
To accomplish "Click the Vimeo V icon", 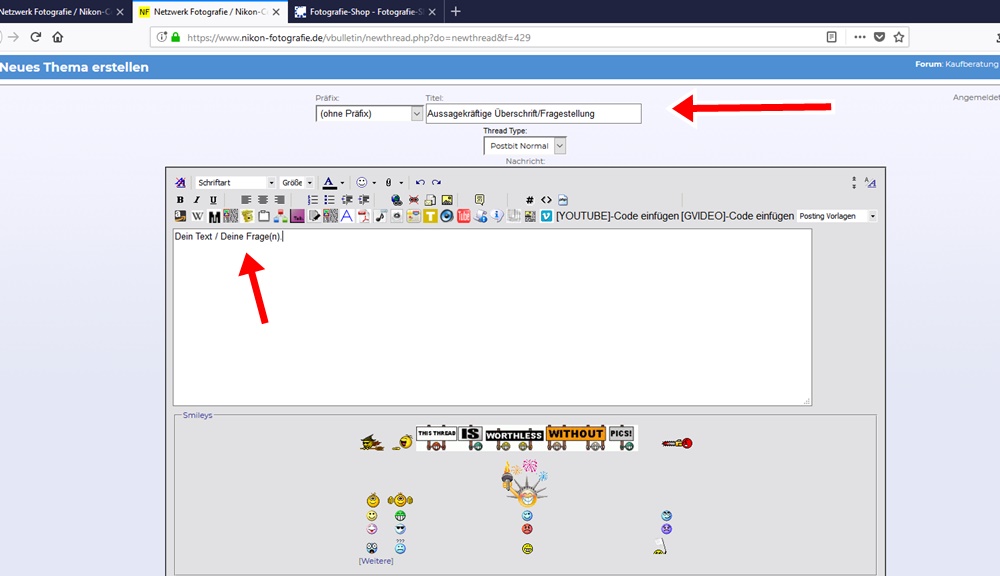I will click(547, 216).
